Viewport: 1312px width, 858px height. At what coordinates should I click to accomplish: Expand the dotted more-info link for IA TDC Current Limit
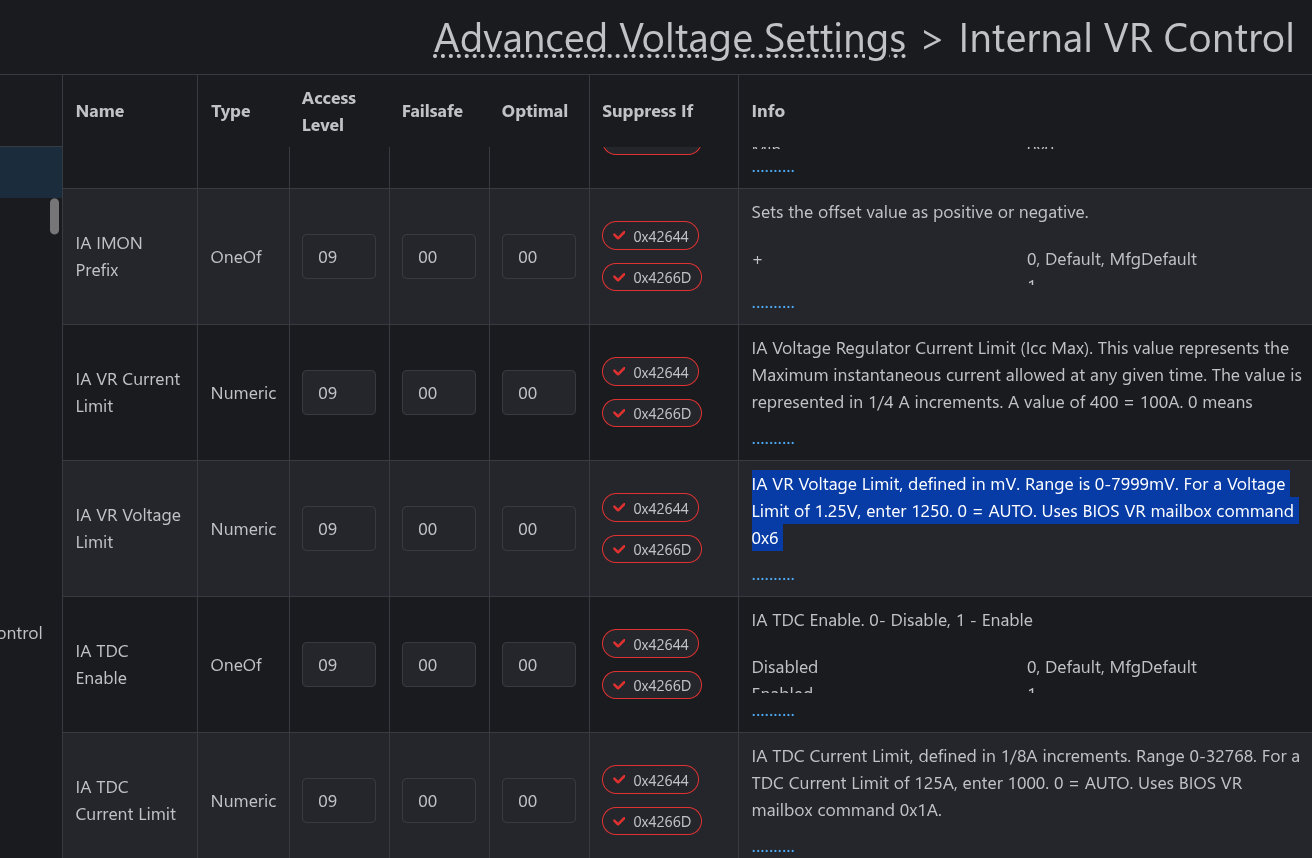[773, 849]
